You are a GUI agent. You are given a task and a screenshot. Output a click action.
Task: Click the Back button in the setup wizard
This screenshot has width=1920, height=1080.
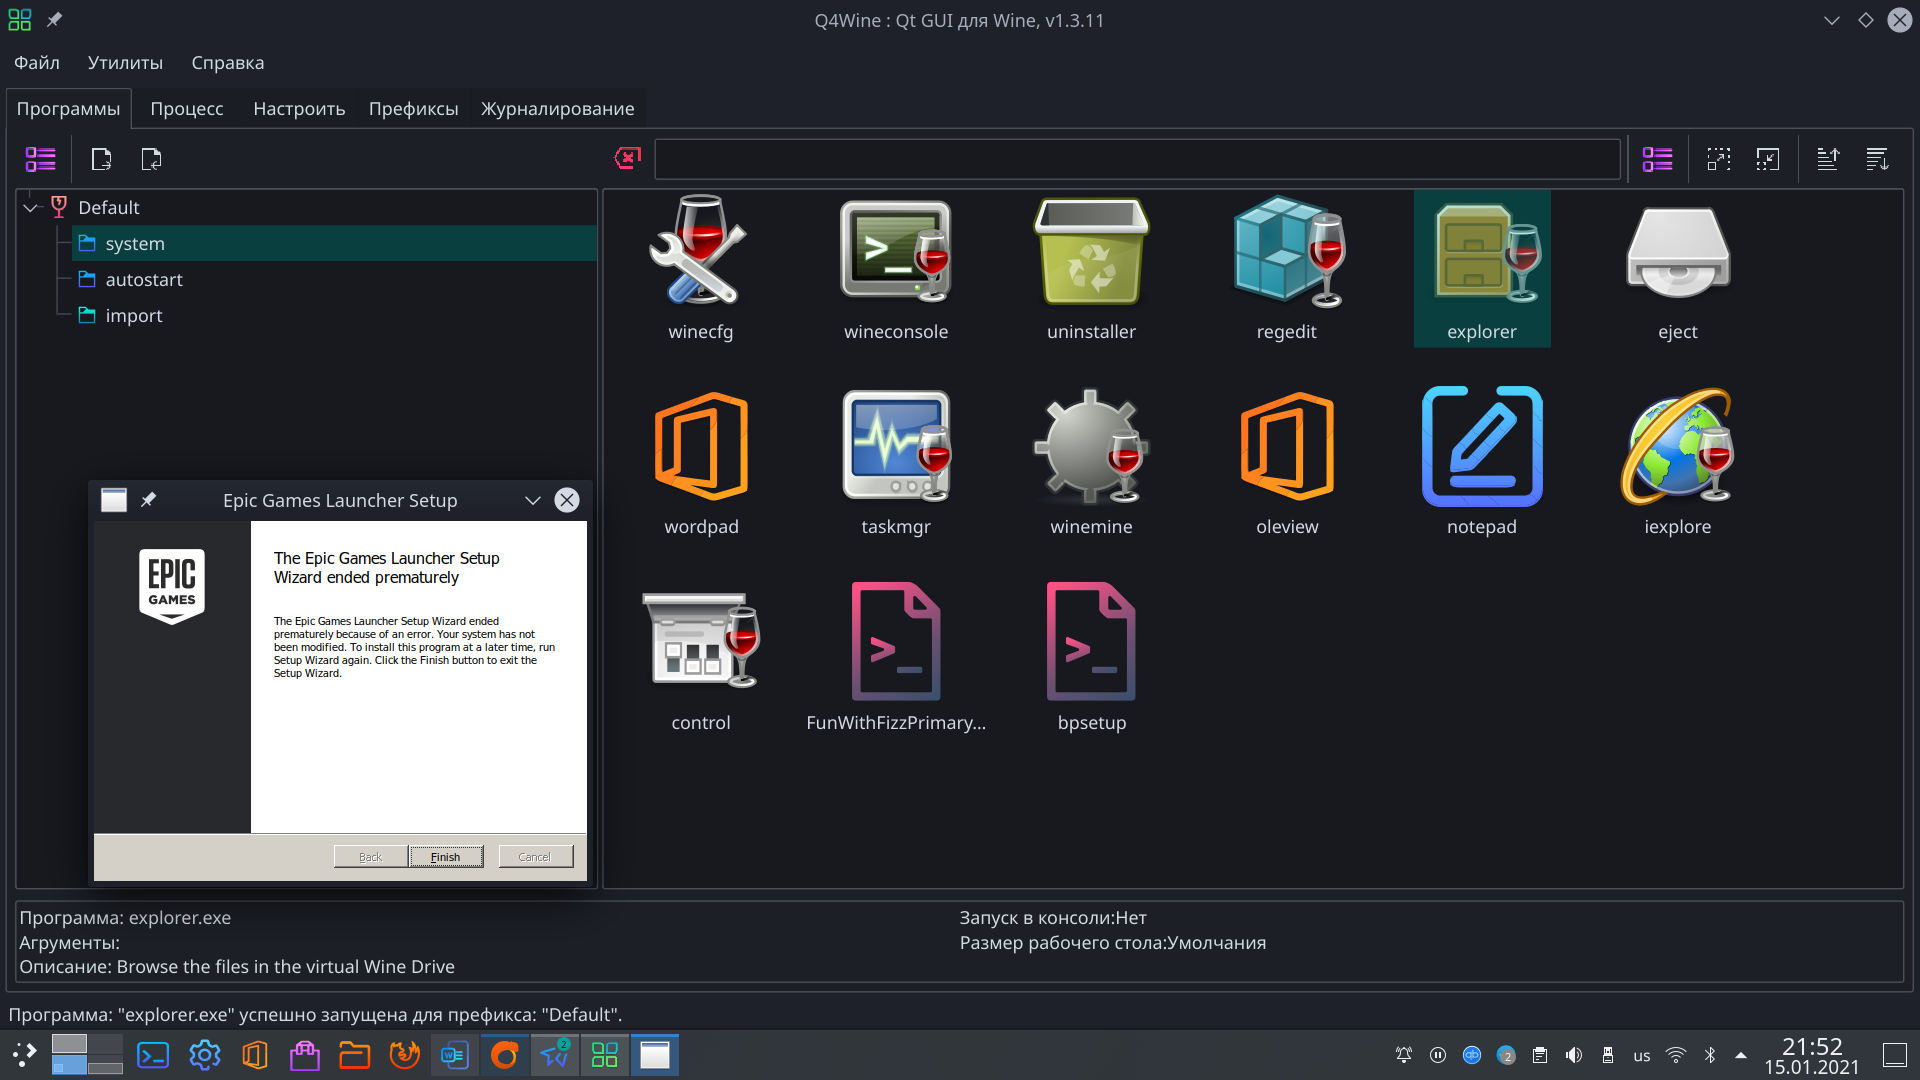[371, 857]
